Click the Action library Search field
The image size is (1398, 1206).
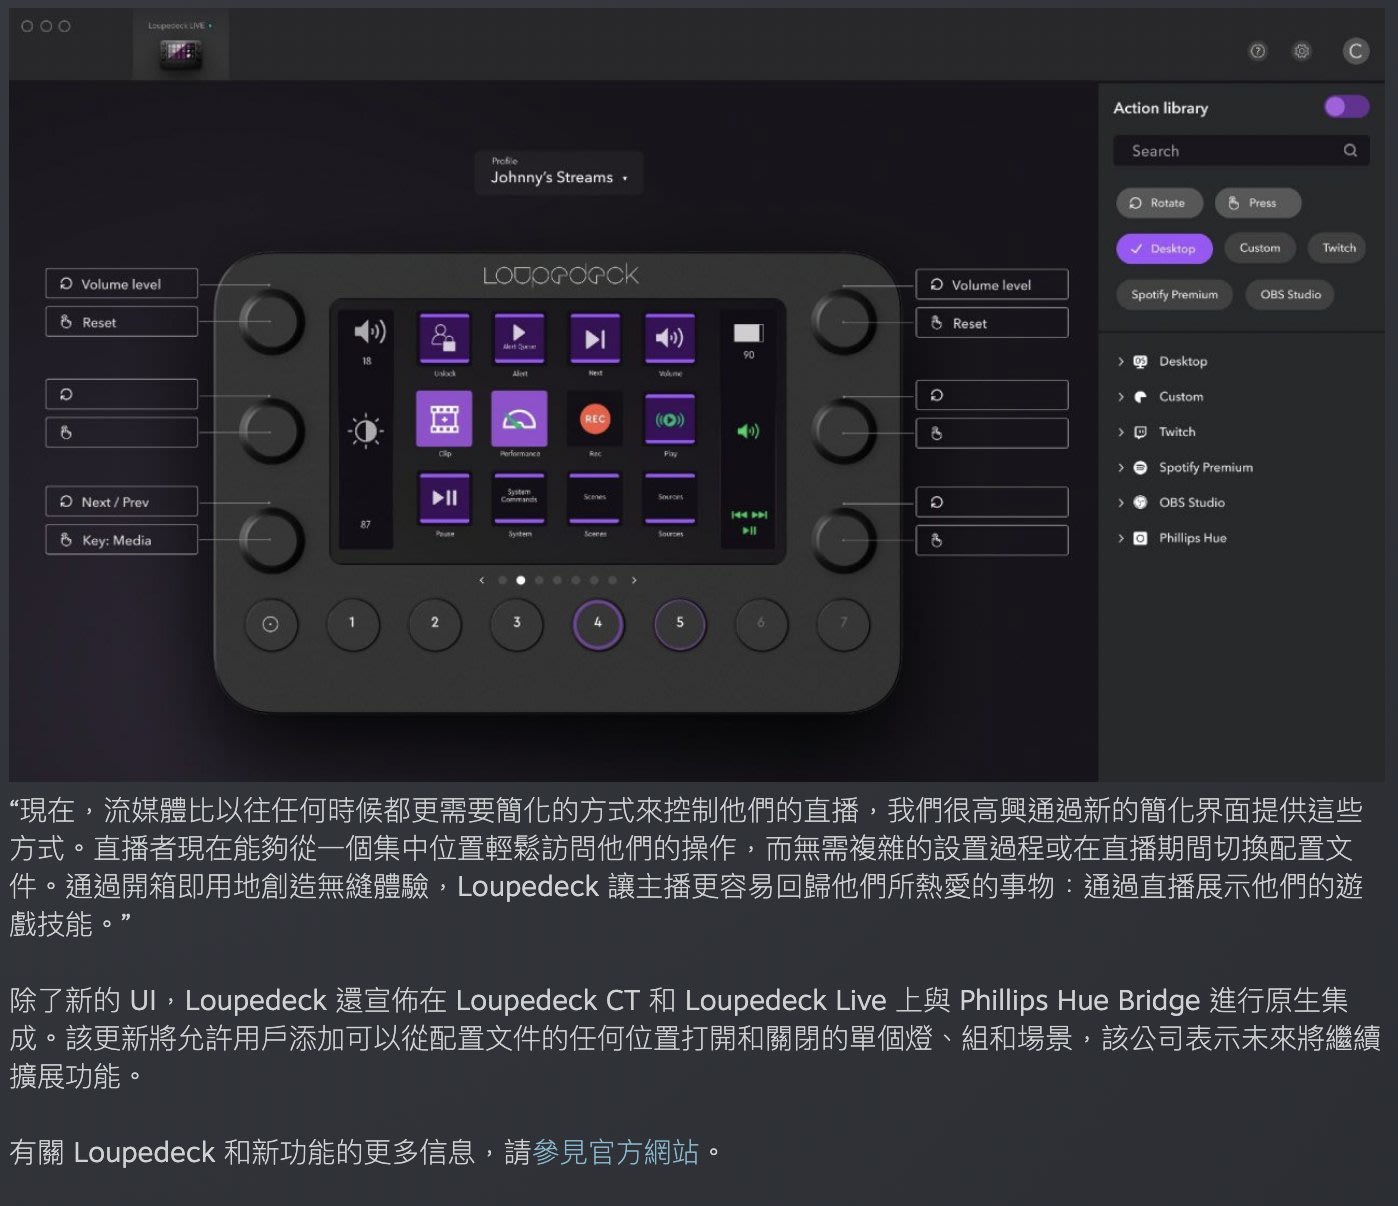coord(1241,151)
